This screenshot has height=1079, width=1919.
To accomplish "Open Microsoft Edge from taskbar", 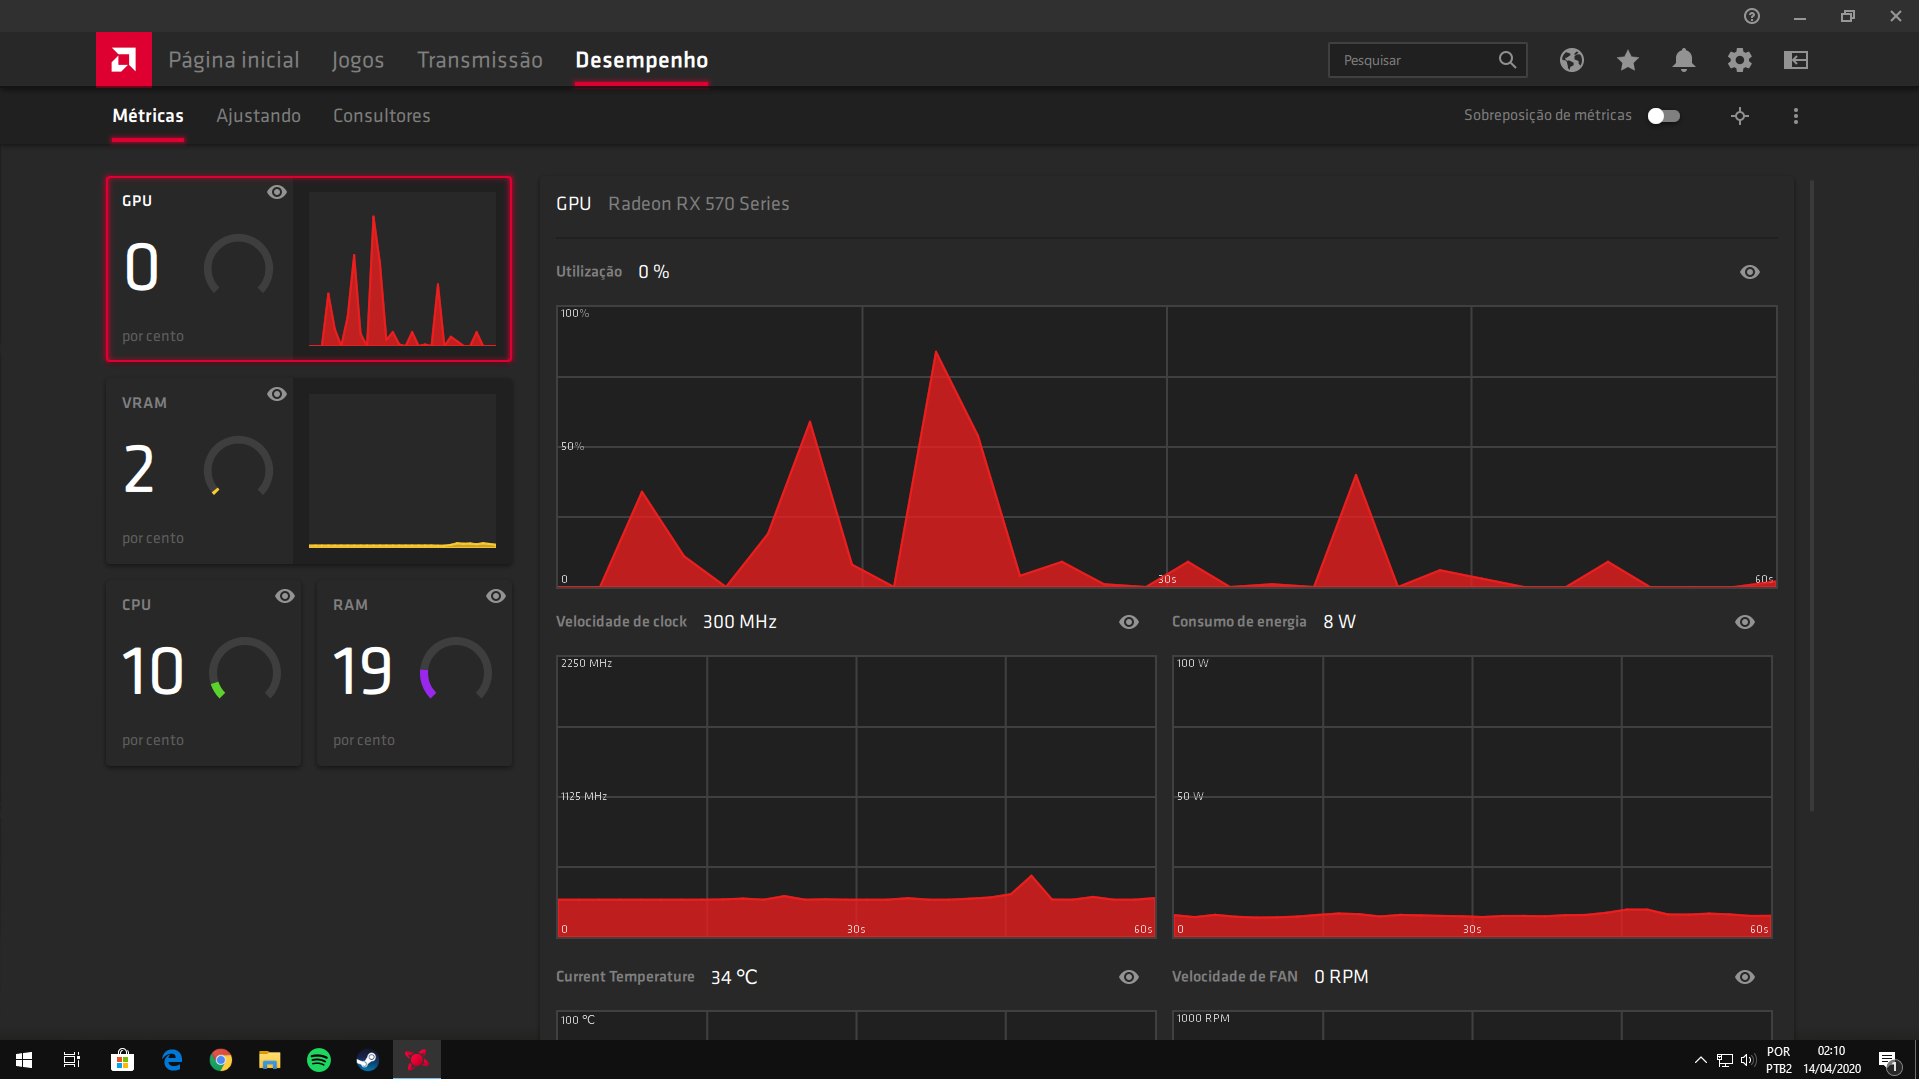I will pyautogui.click(x=172, y=1060).
